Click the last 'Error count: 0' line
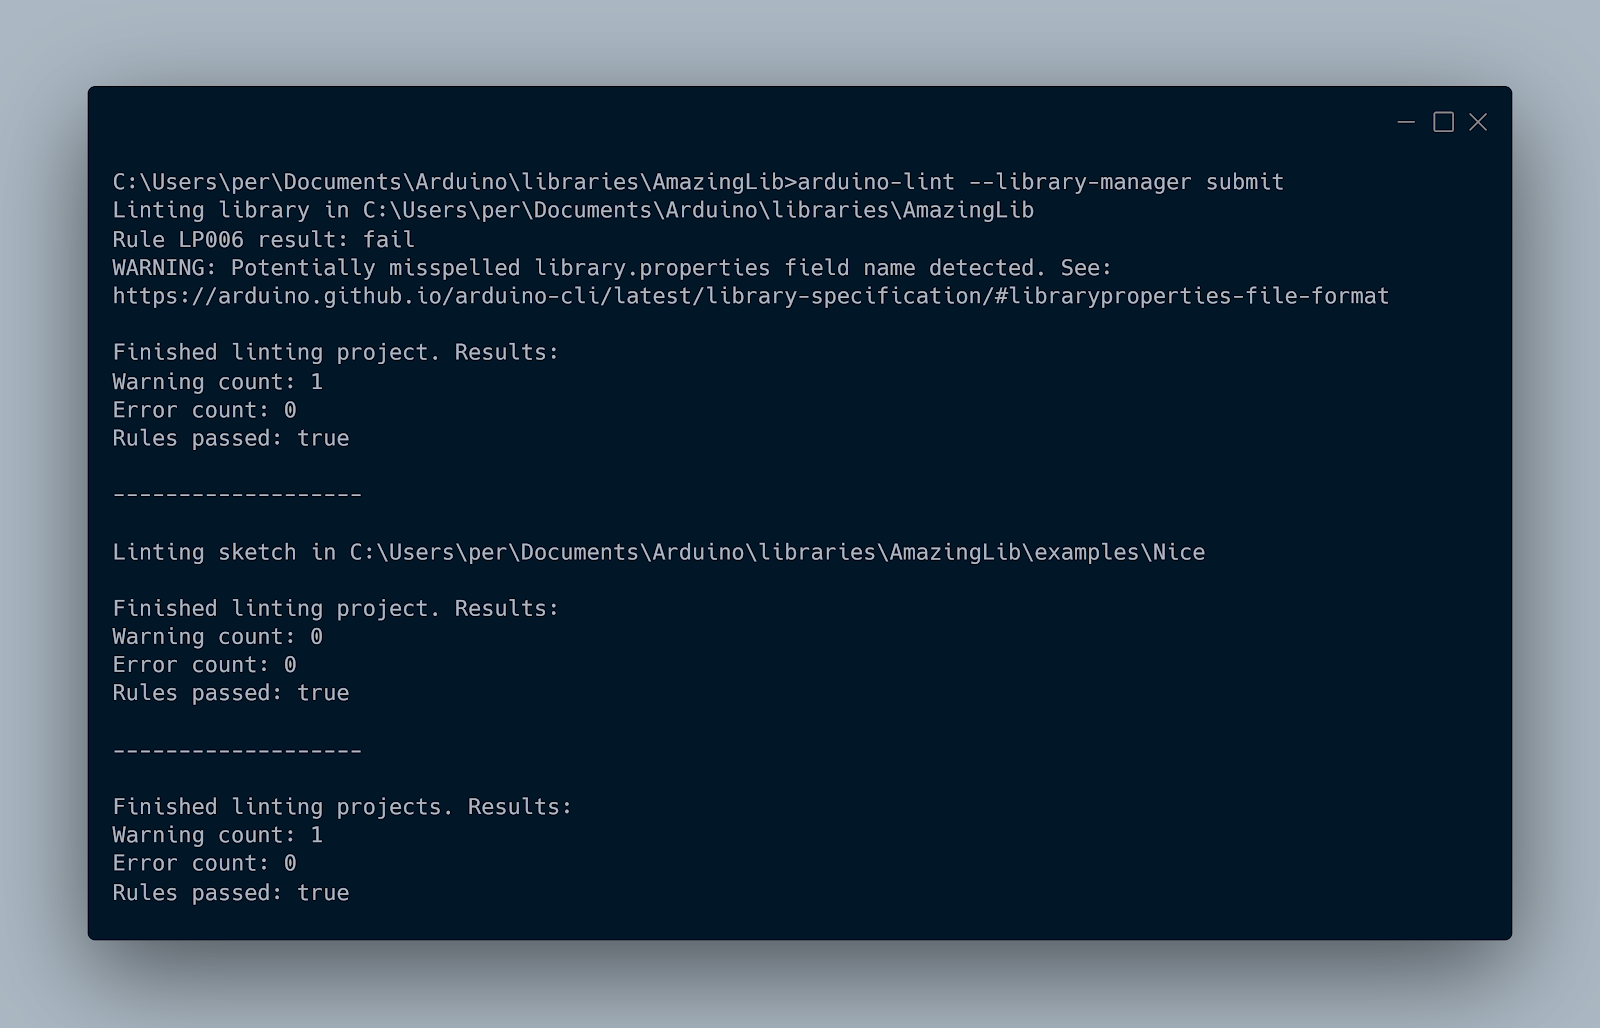 pyautogui.click(x=204, y=863)
